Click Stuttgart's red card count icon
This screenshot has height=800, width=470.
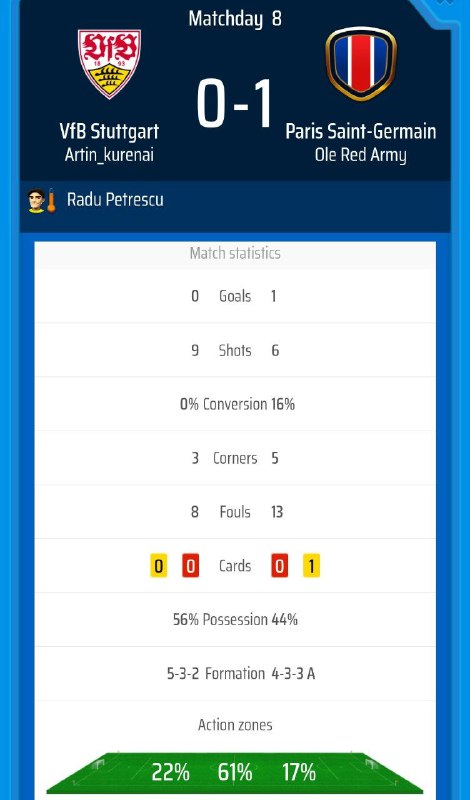coord(190,566)
